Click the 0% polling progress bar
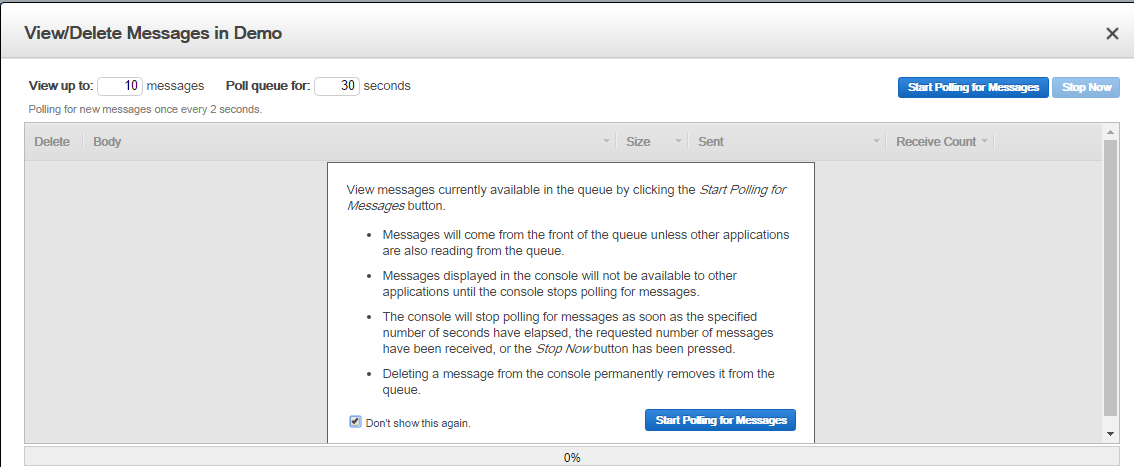The height and width of the screenshot is (467, 1134). pos(572,457)
